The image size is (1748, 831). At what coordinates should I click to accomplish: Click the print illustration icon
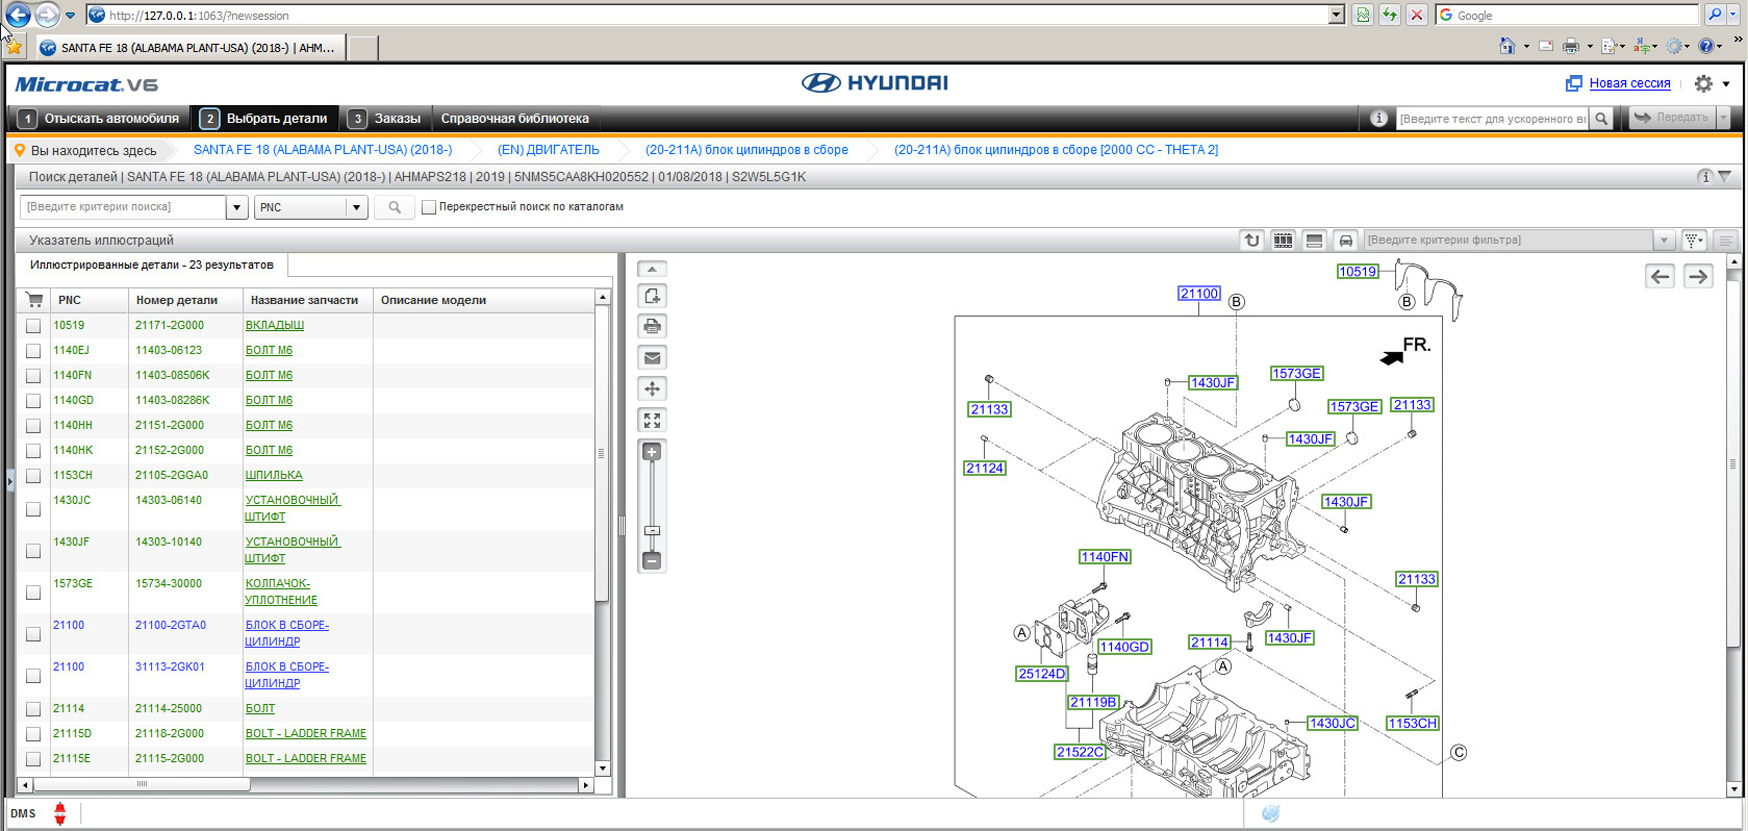click(652, 327)
